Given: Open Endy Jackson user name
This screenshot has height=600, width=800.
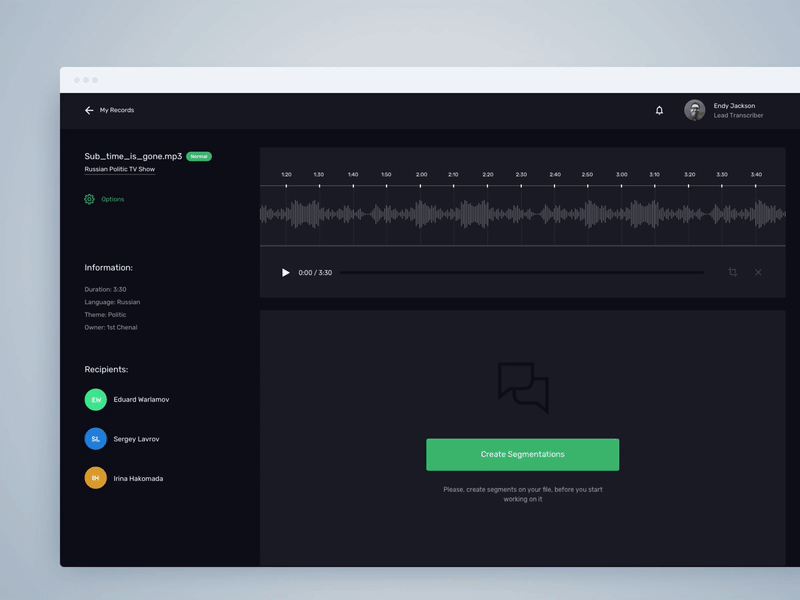Looking at the screenshot, I should click(734, 106).
